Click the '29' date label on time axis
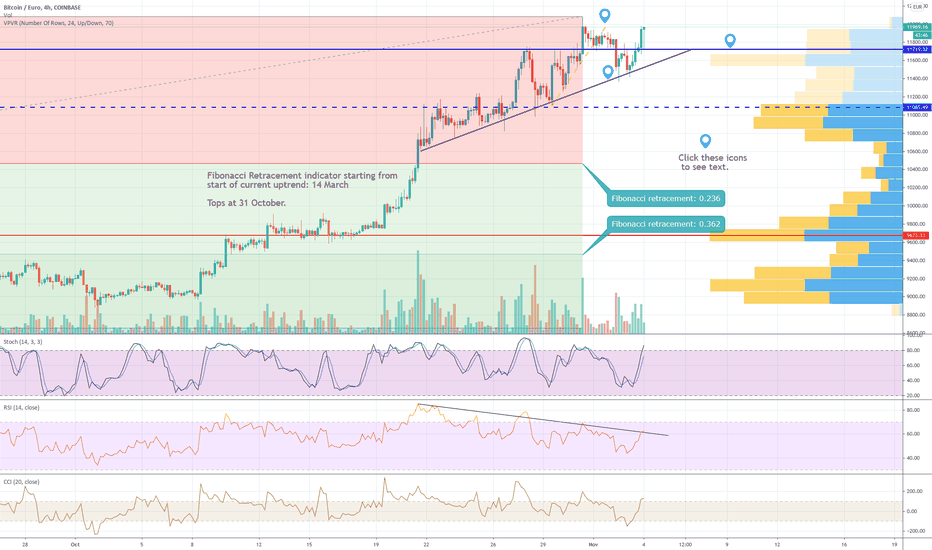The height and width of the screenshot is (550, 932). pos(543,544)
